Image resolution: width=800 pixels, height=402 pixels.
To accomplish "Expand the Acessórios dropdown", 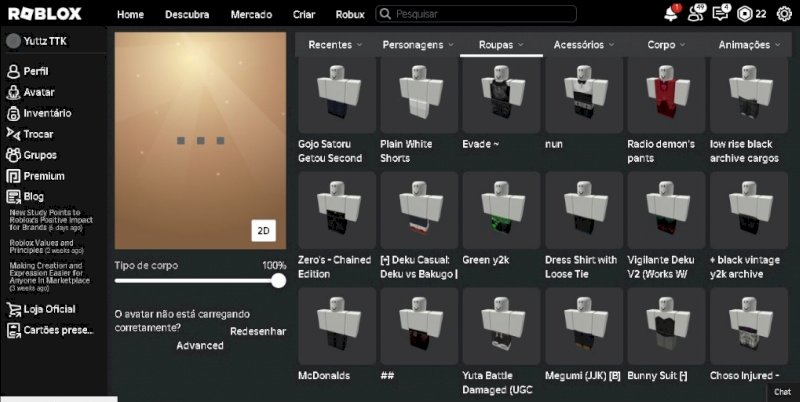I will click(585, 45).
